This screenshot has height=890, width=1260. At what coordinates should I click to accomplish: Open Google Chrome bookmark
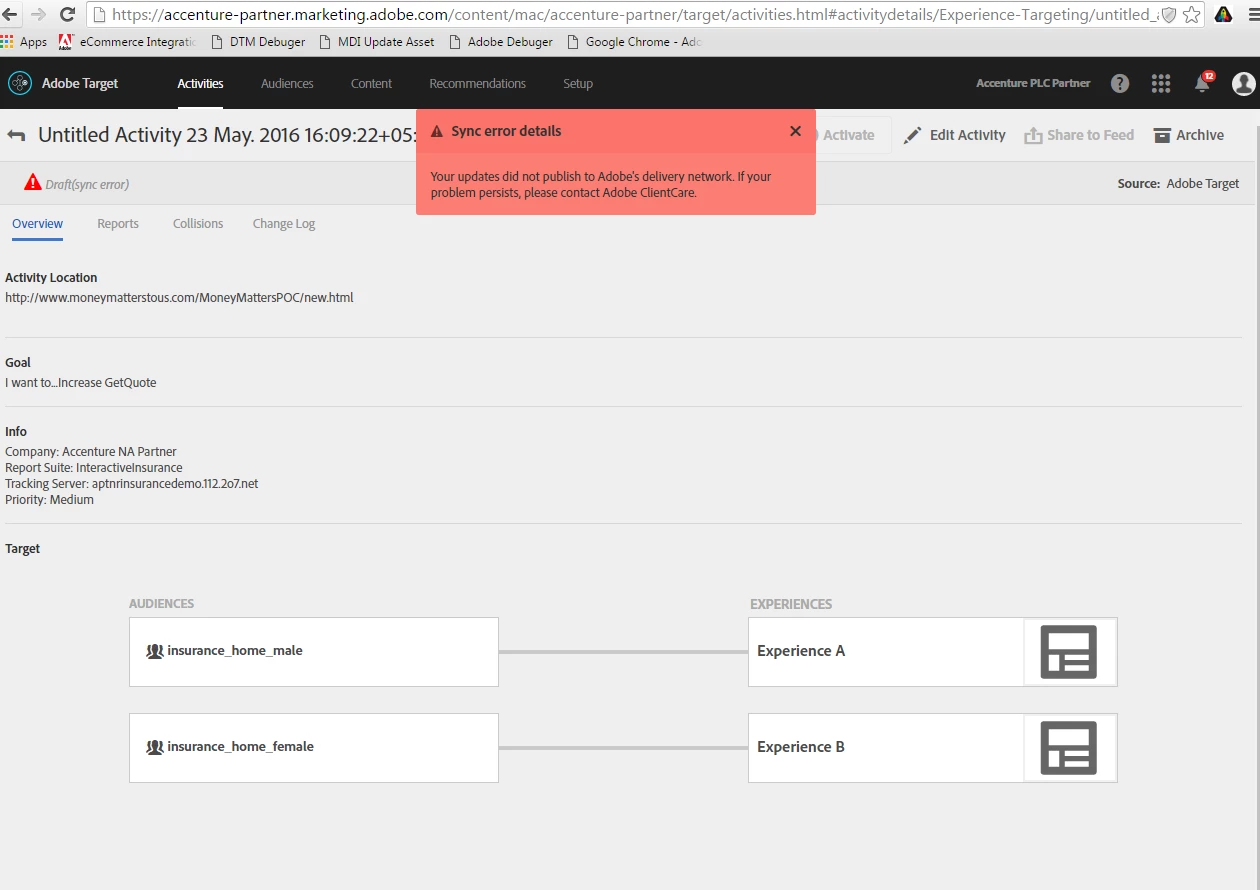click(x=635, y=42)
